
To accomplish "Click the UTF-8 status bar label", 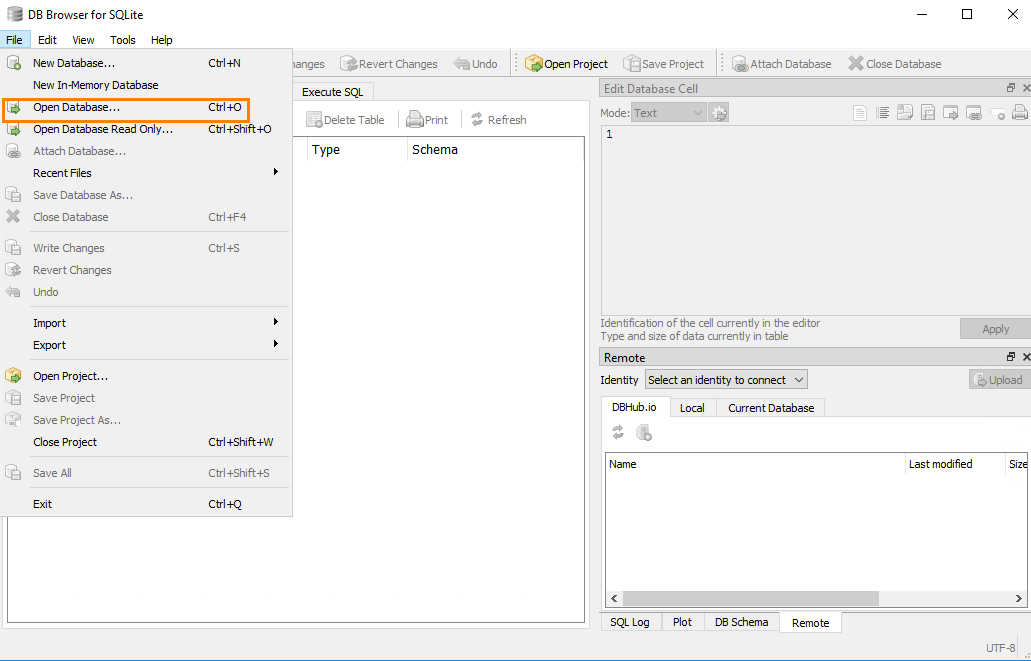I will pyautogui.click(x=1001, y=648).
